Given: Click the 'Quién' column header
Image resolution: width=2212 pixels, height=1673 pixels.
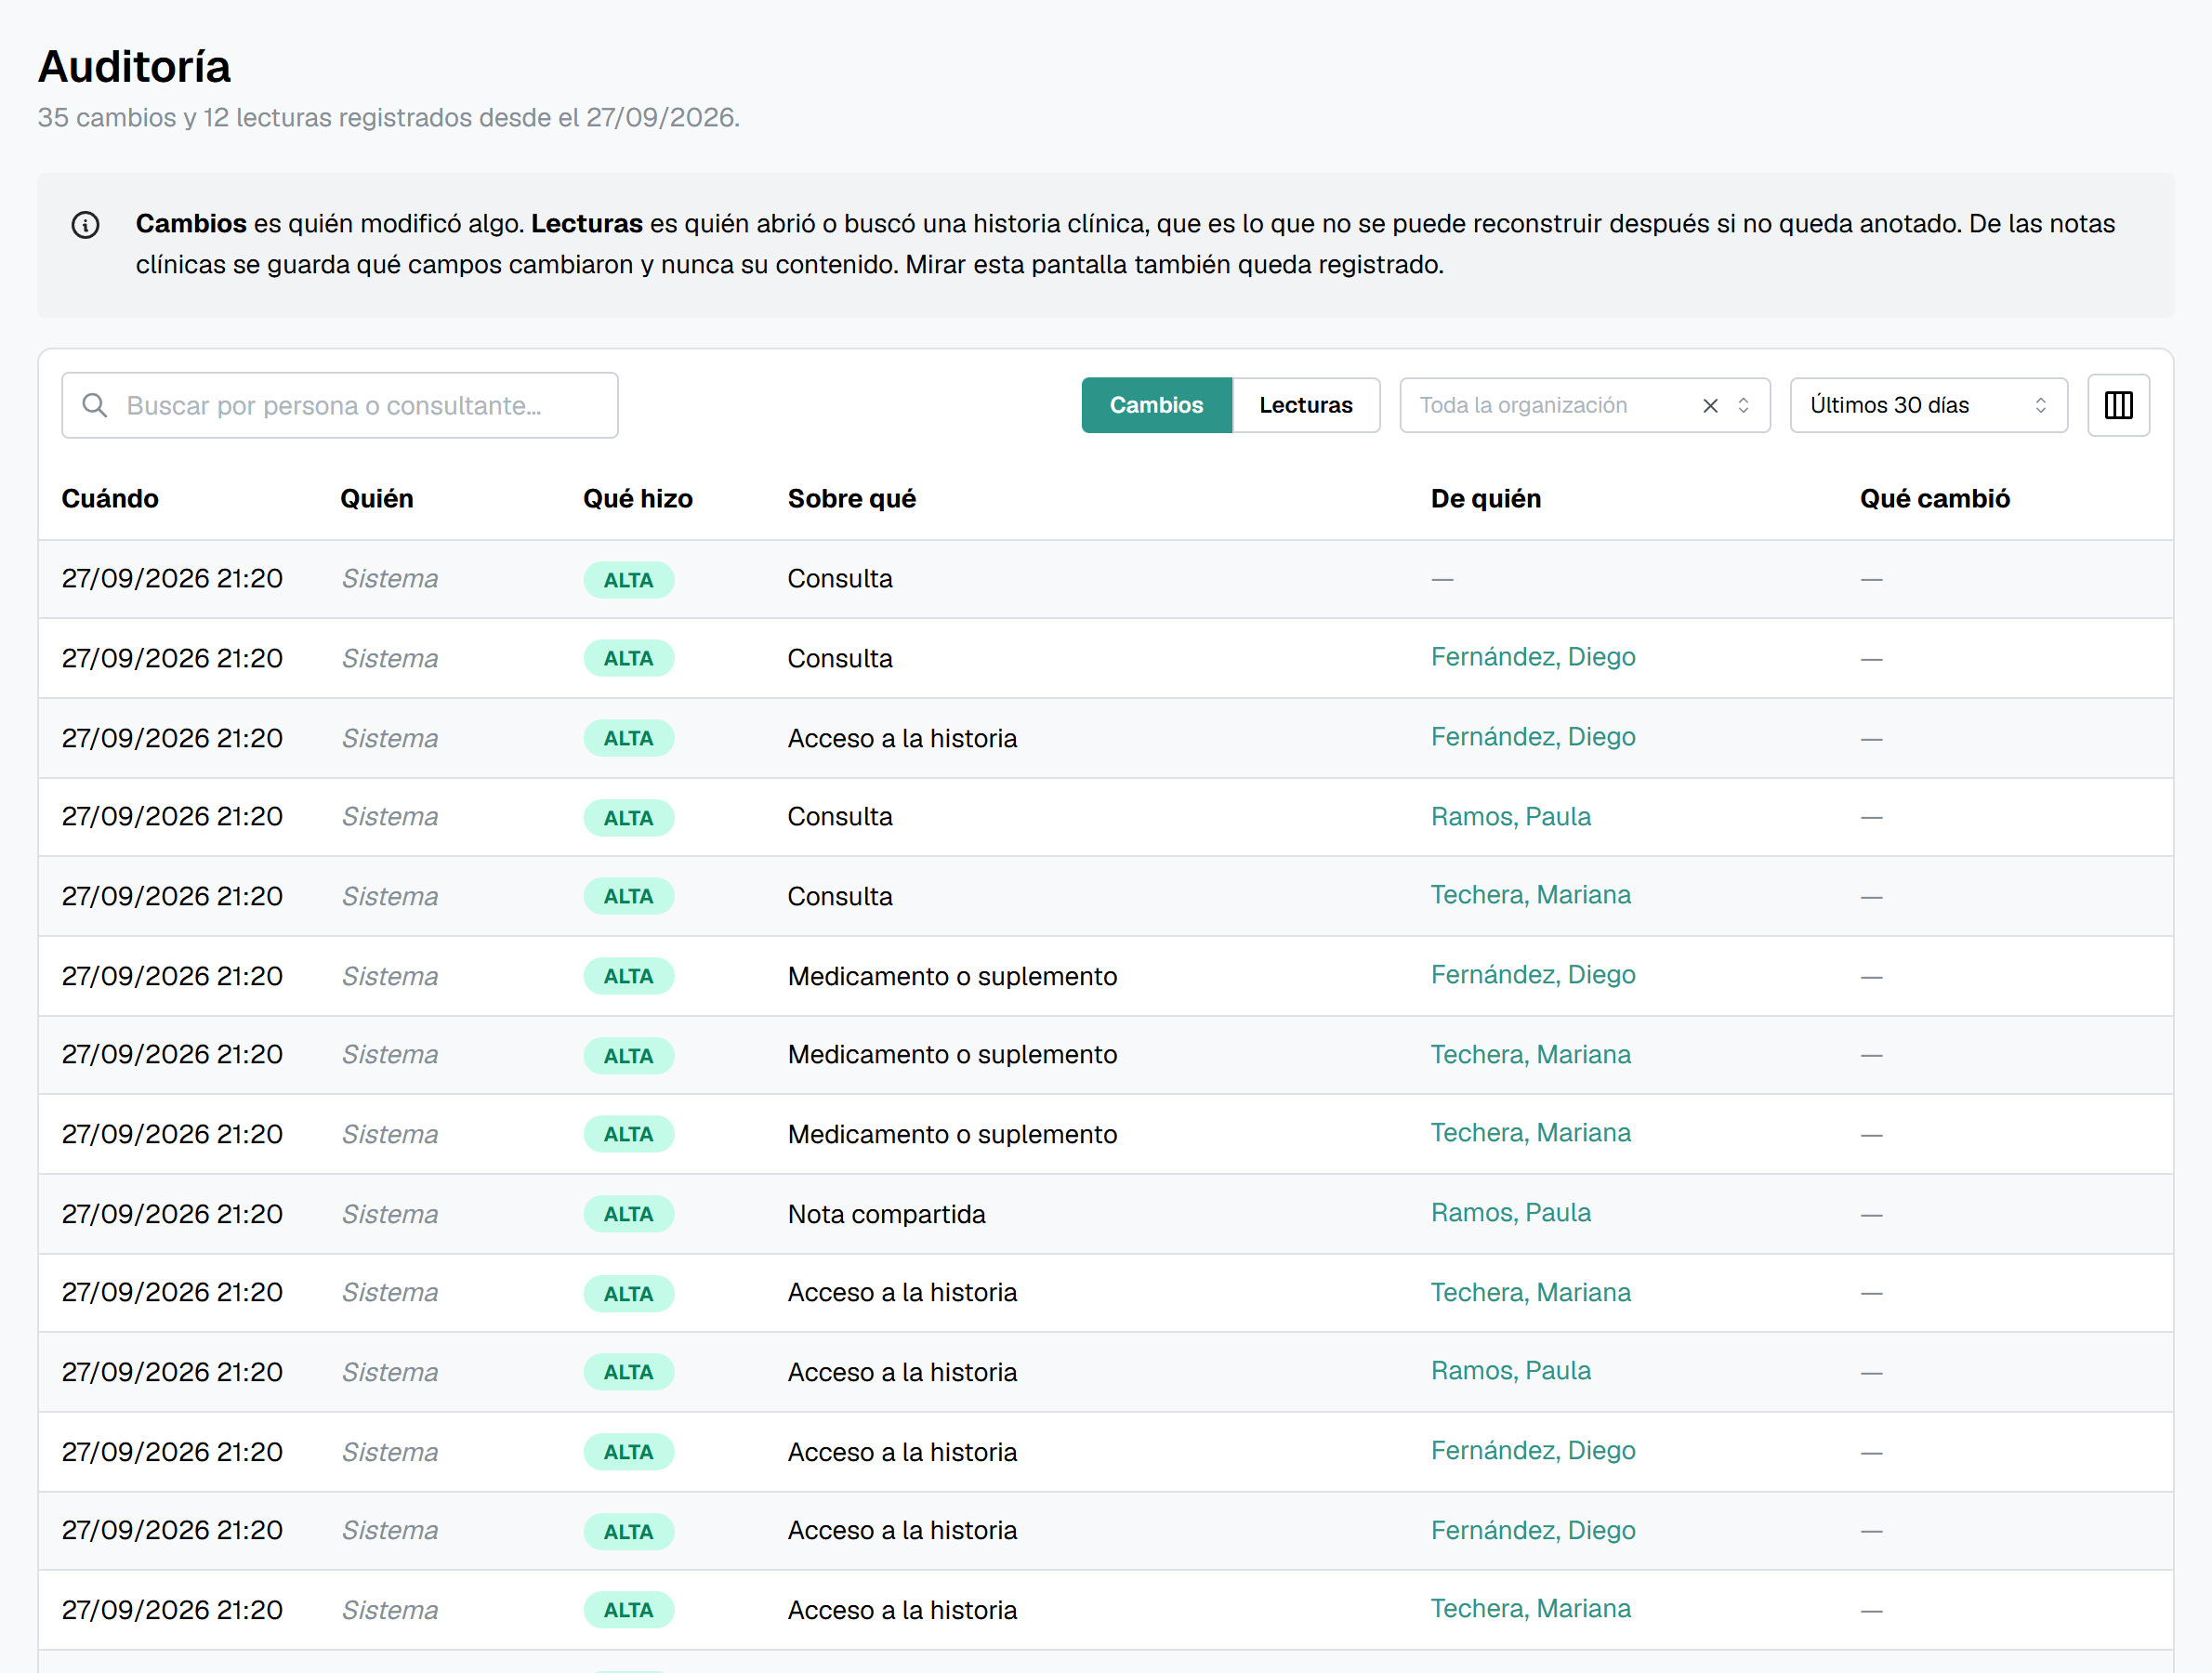Looking at the screenshot, I should [376, 498].
